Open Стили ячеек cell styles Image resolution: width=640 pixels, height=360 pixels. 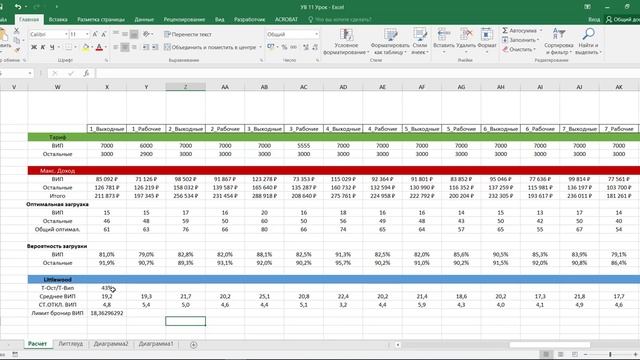(x=420, y=41)
